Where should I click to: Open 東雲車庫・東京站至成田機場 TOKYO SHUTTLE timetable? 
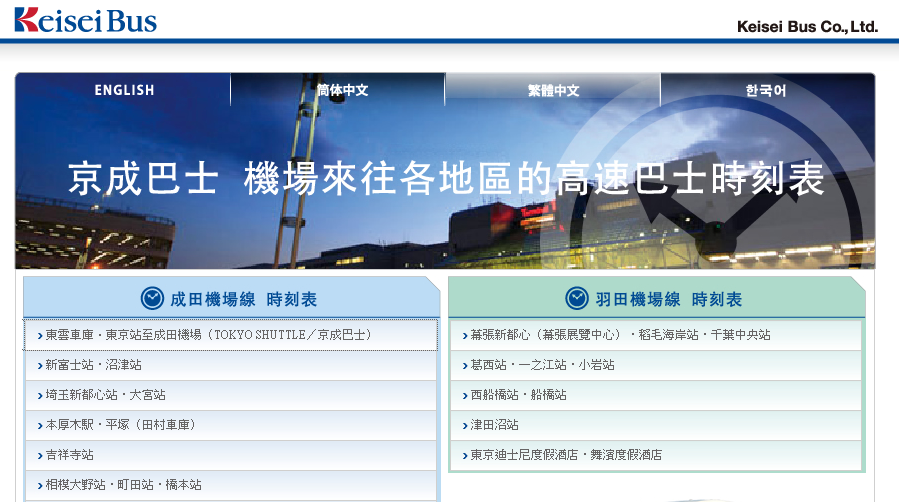pyautogui.click(x=230, y=335)
